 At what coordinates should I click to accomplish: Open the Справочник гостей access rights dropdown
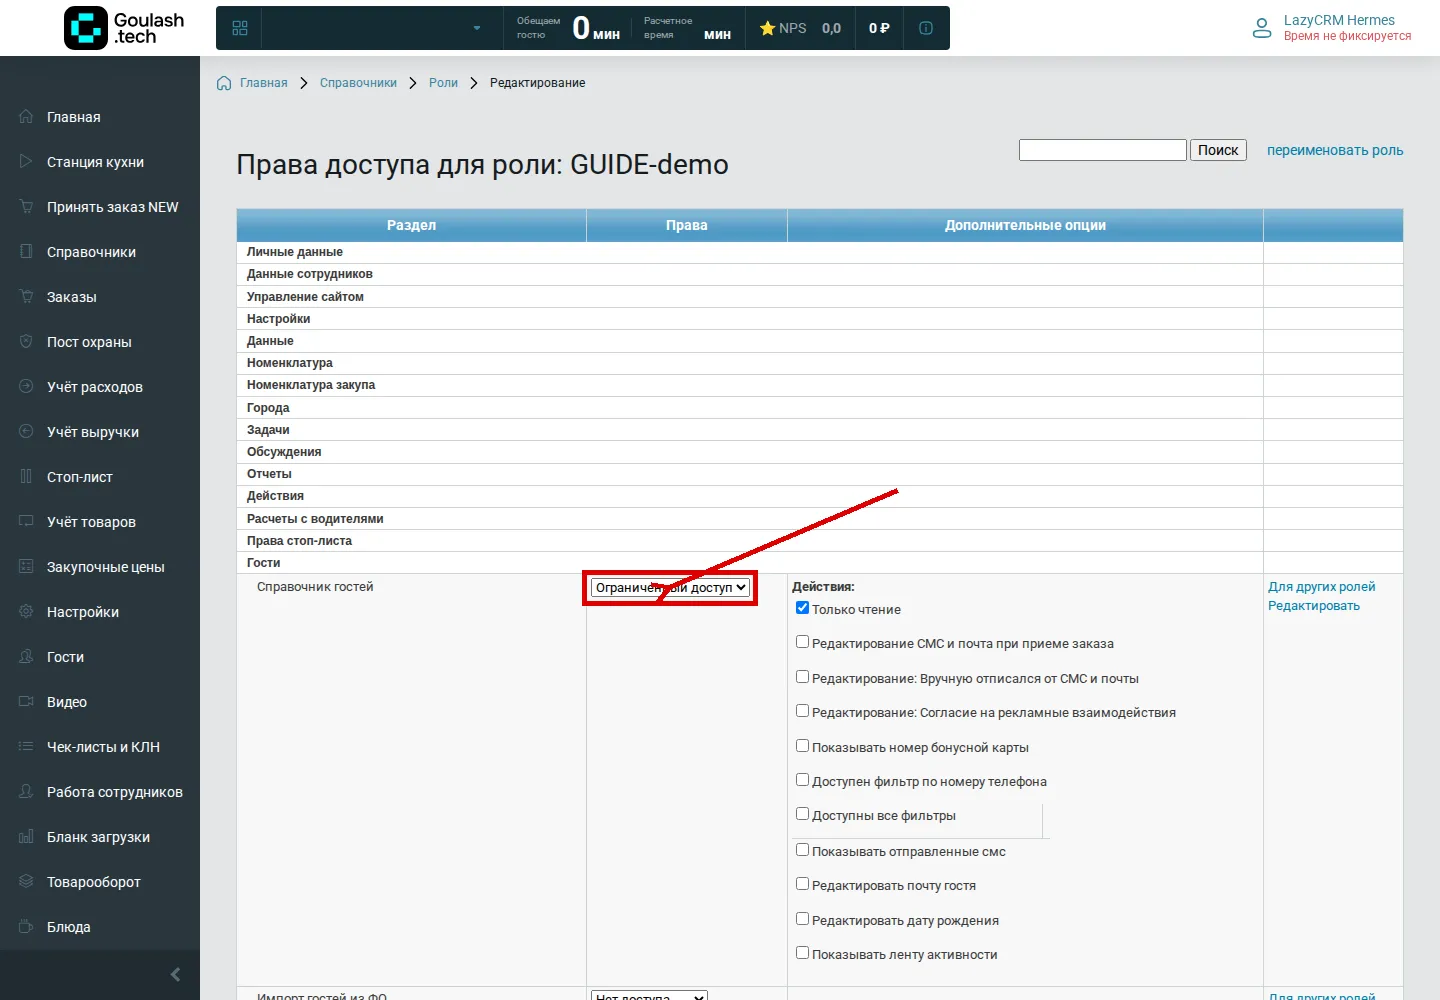click(670, 588)
